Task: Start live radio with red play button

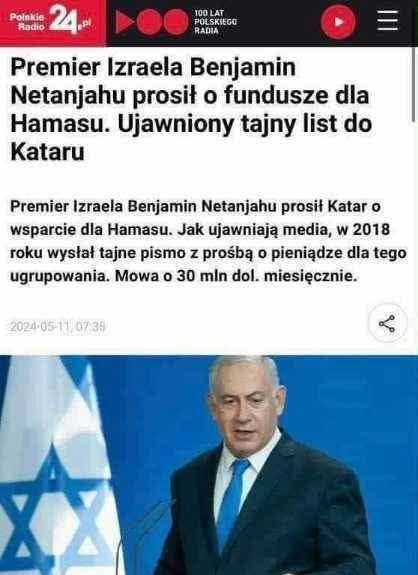Action: [x=338, y=22]
